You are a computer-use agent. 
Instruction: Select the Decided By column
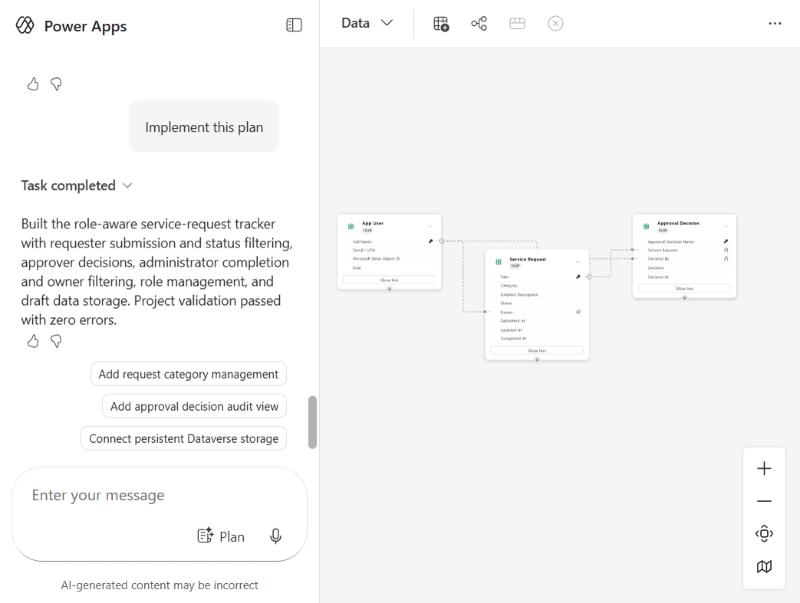[x=684, y=259]
